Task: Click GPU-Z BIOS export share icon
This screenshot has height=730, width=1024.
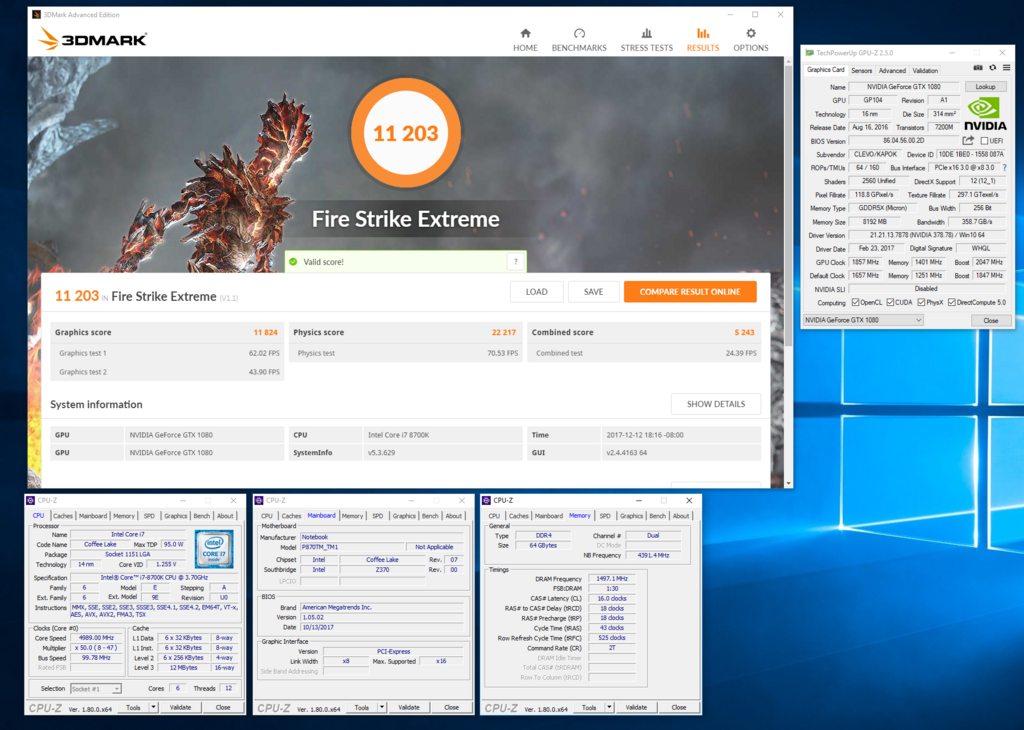Action: coord(968,140)
